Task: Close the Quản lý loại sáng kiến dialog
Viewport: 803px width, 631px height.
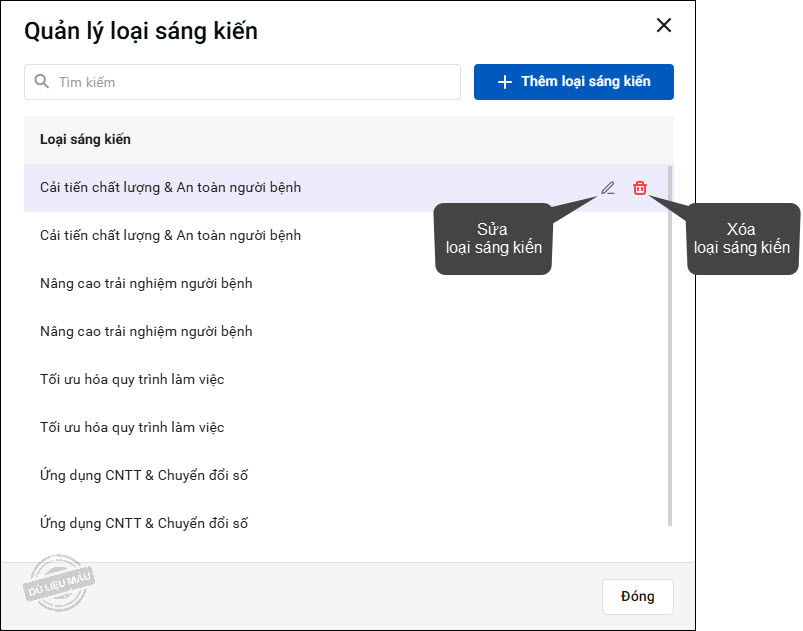Action: pos(664,26)
